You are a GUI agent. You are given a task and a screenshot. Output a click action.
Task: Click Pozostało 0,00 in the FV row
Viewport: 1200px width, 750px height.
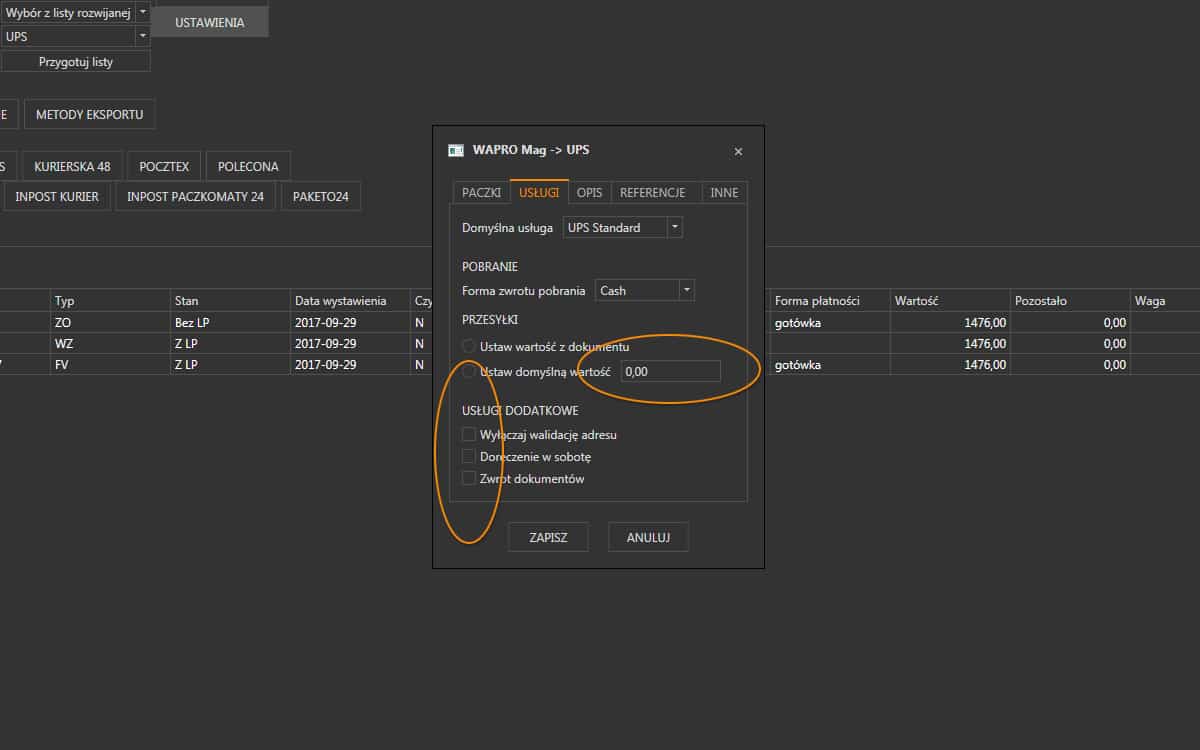1070,365
